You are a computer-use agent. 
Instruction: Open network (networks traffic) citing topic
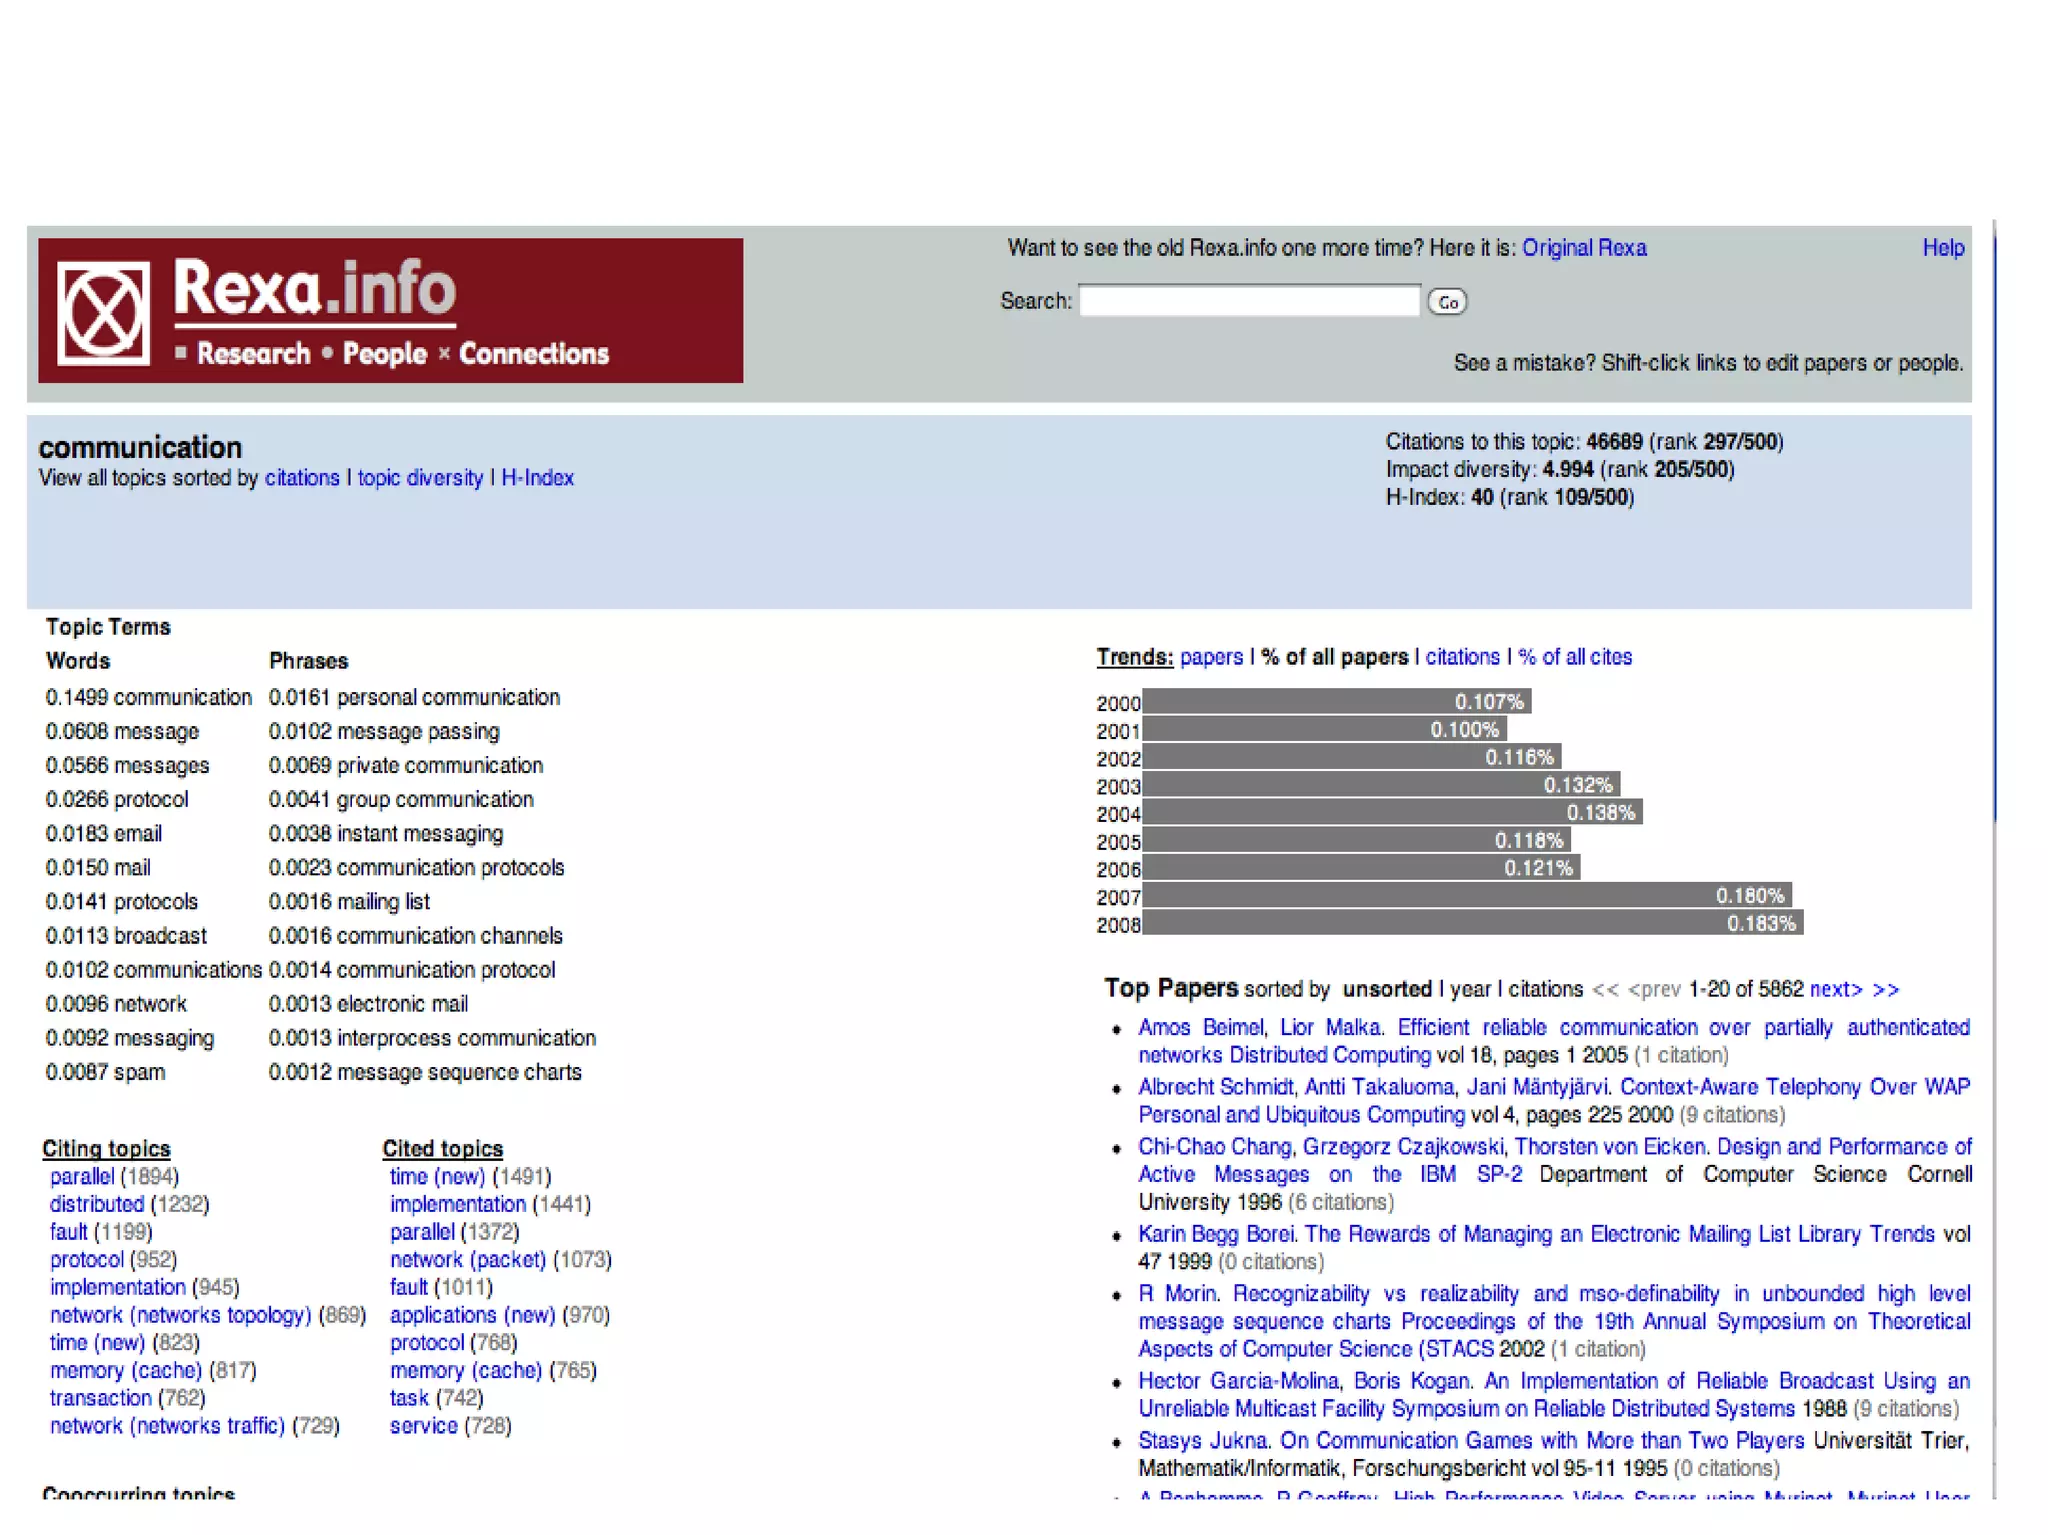pyautogui.click(x=167, y=1425)
